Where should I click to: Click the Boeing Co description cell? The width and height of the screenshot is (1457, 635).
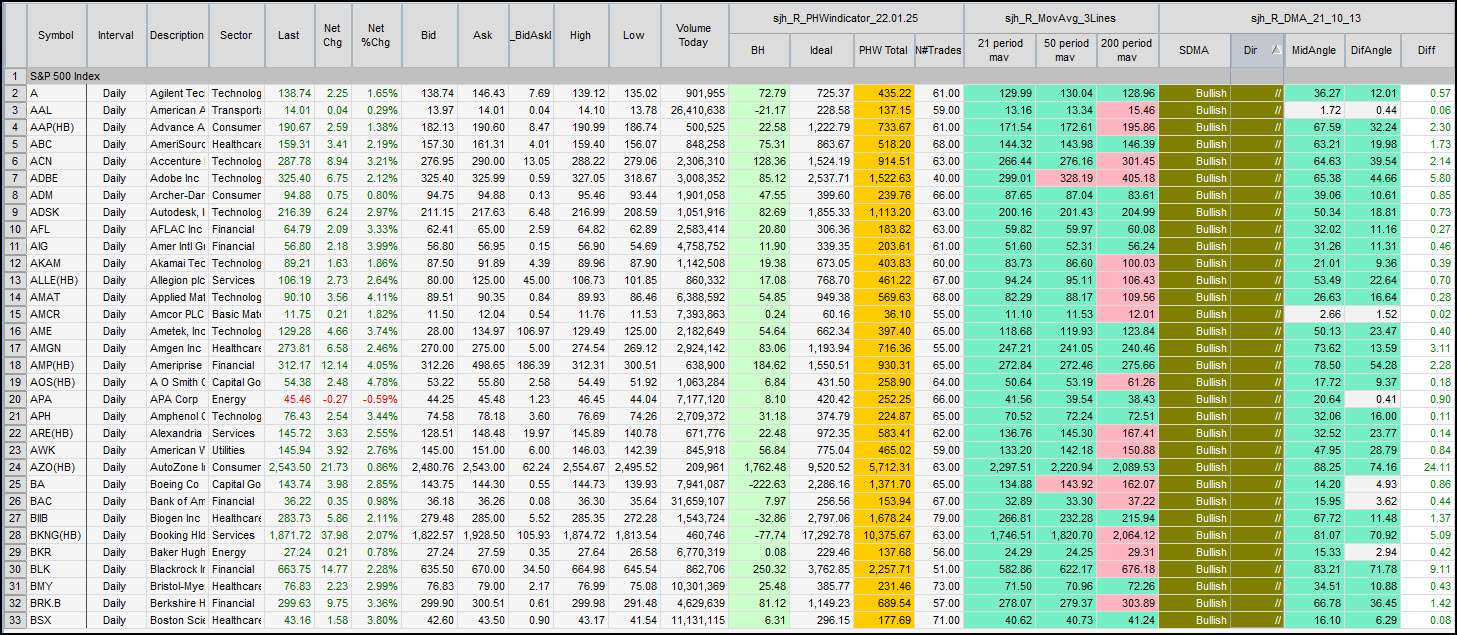tap(177, 484)
